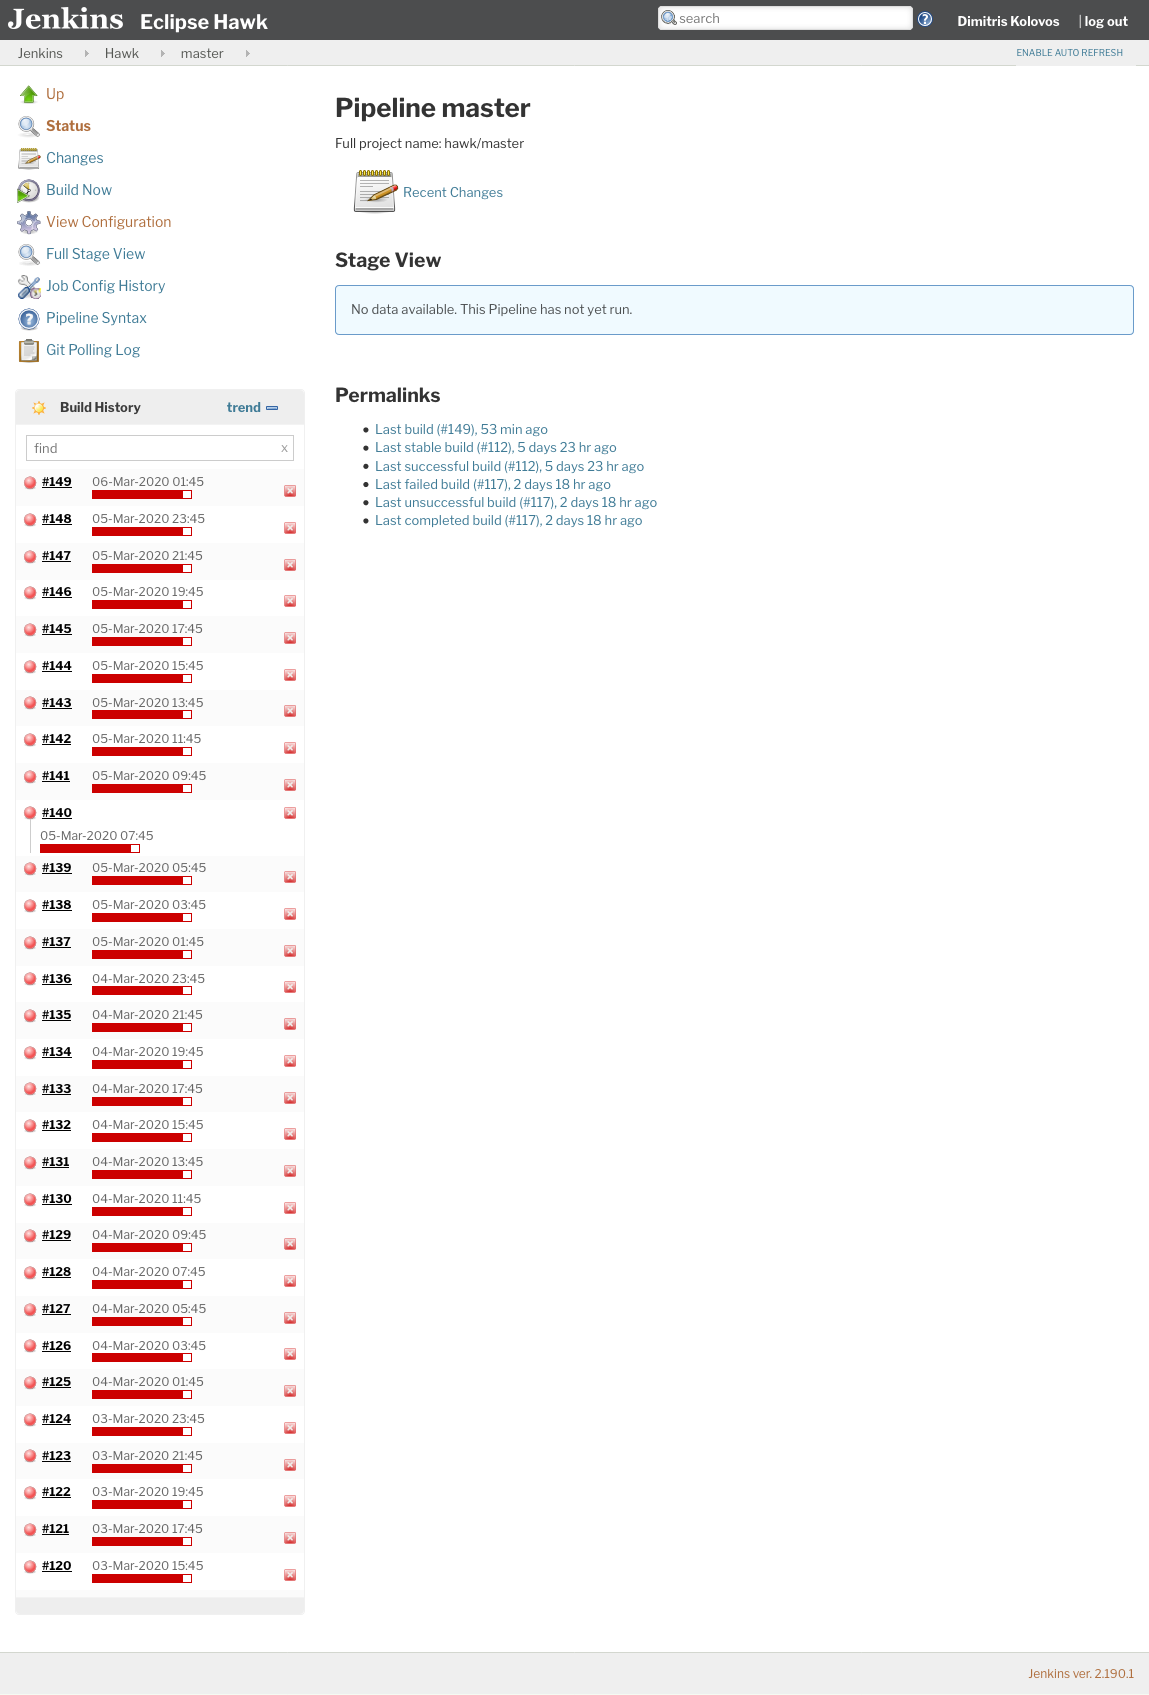1149x1695 pixels.
Task: Expand the Jenkins breadcrumb arrow
Action: tap(87, 53)
